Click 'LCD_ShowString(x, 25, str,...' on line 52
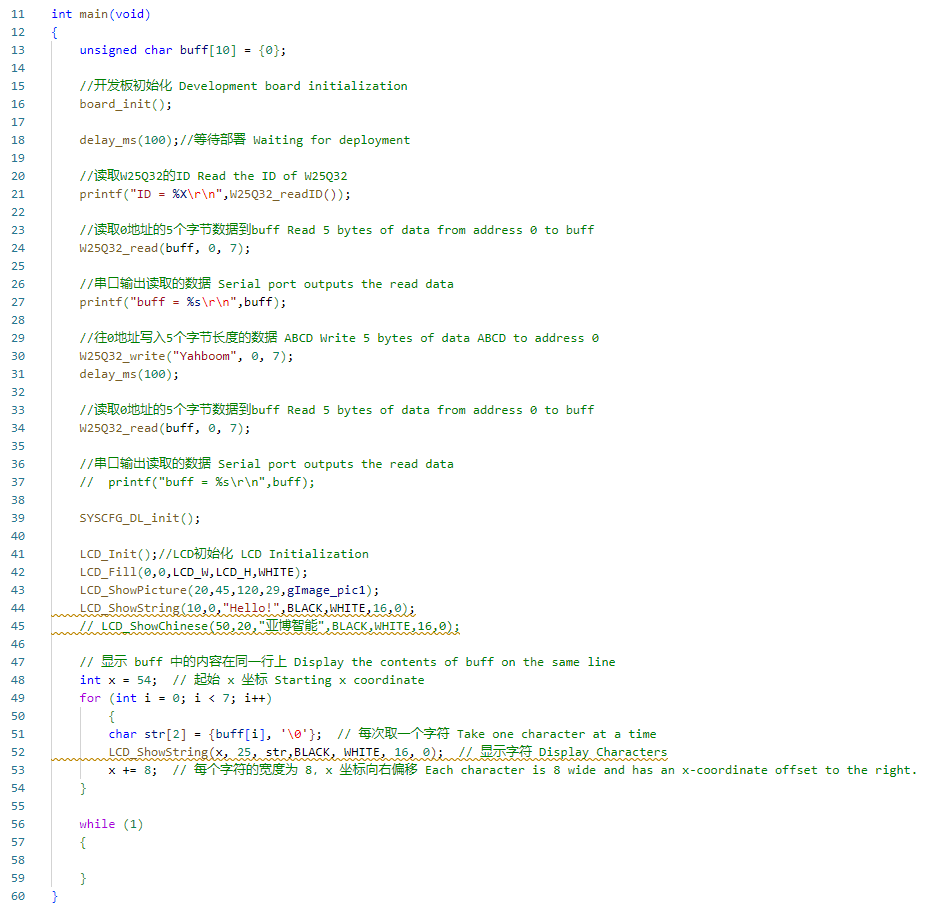The height and width of the screenshot is (907, 929). (x=276, y=752)
